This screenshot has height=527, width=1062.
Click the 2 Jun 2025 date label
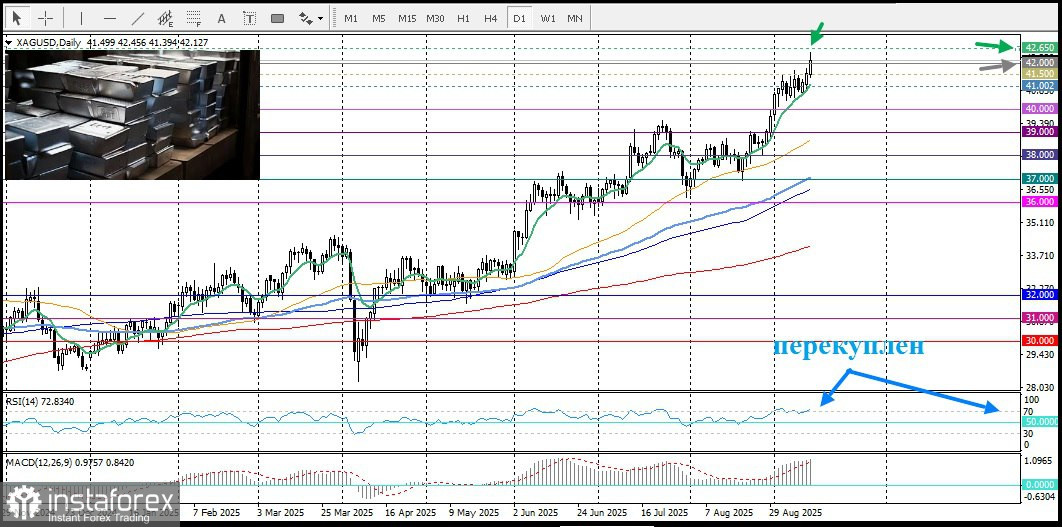pos(536,513)
